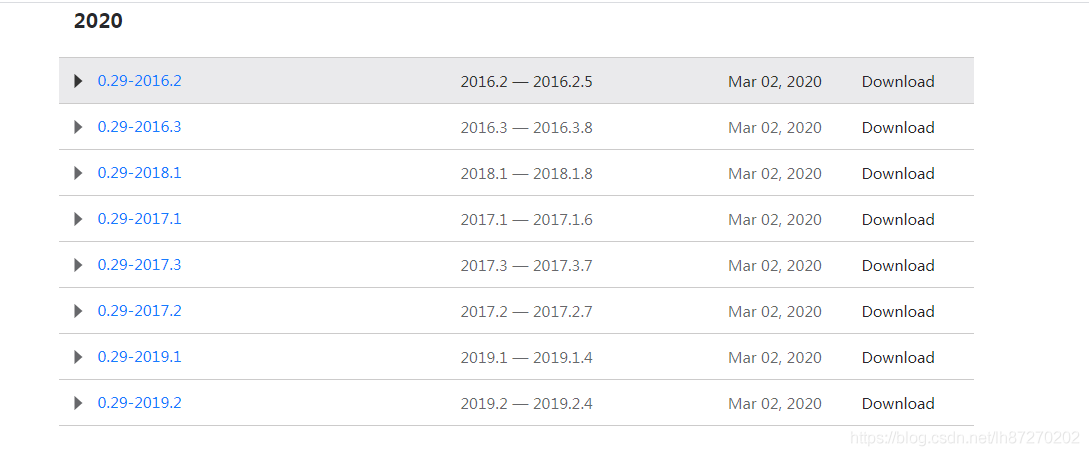Open the 0.29-2017.1 version link

(140, 219)
